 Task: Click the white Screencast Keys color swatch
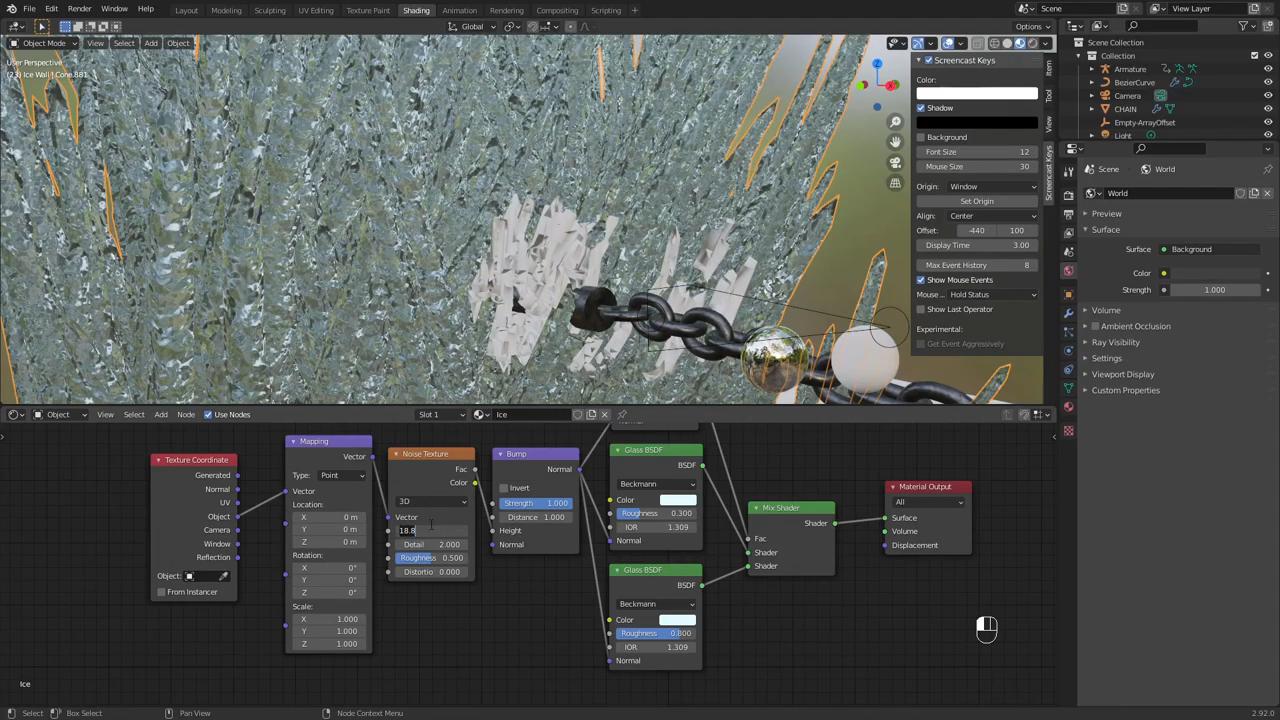click(x=977, y=93)
